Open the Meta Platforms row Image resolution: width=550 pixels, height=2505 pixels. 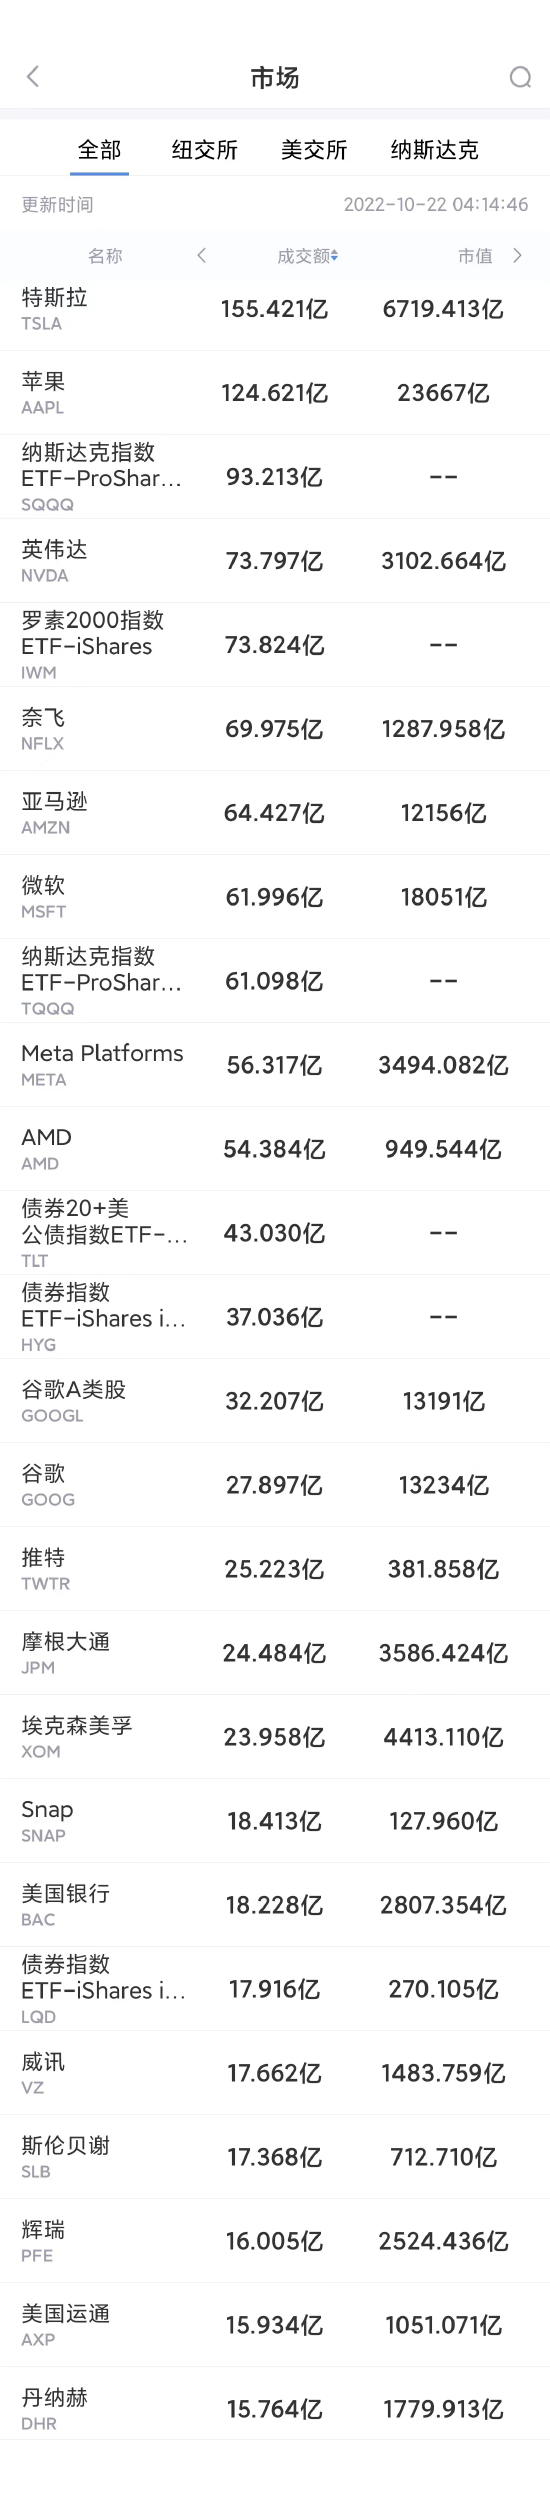coord(275,1065)
